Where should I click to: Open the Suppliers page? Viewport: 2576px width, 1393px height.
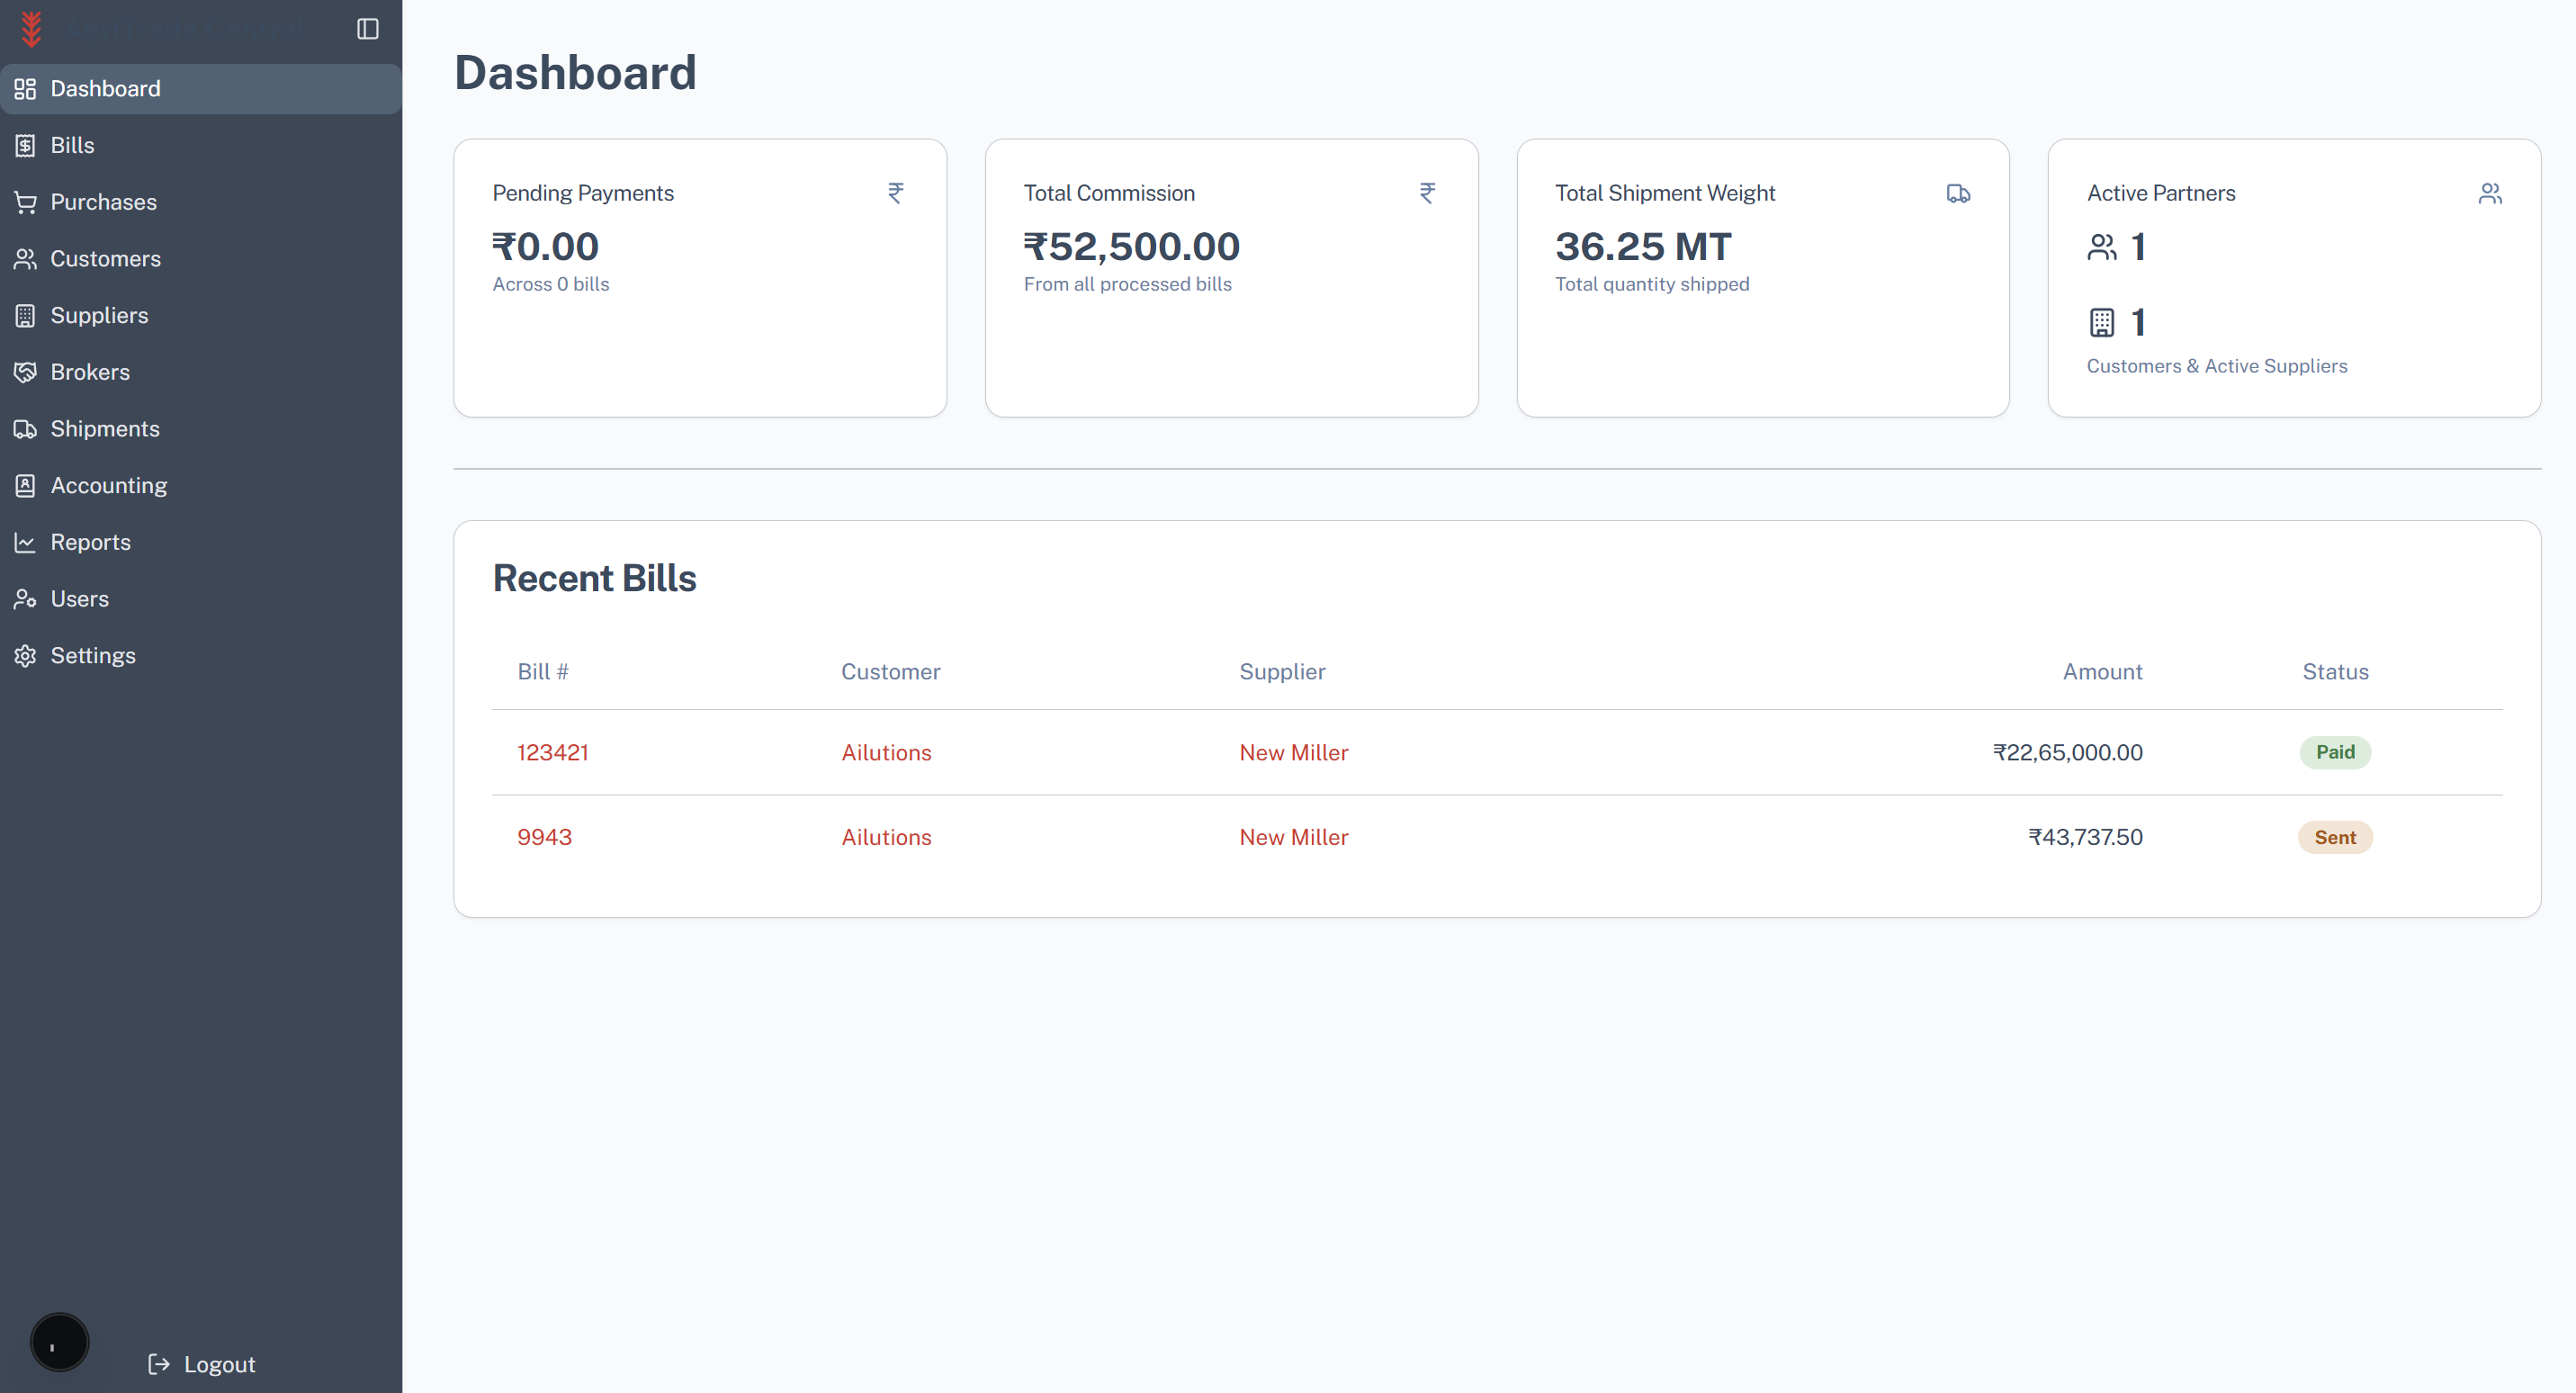point(201,316)
